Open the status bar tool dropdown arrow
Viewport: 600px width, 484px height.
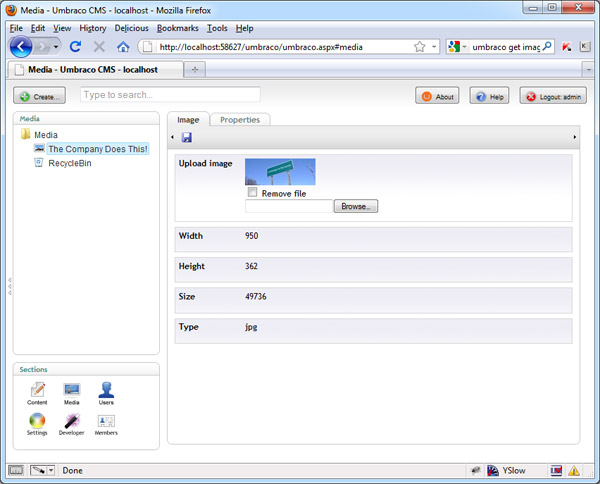tap(51, 470)
